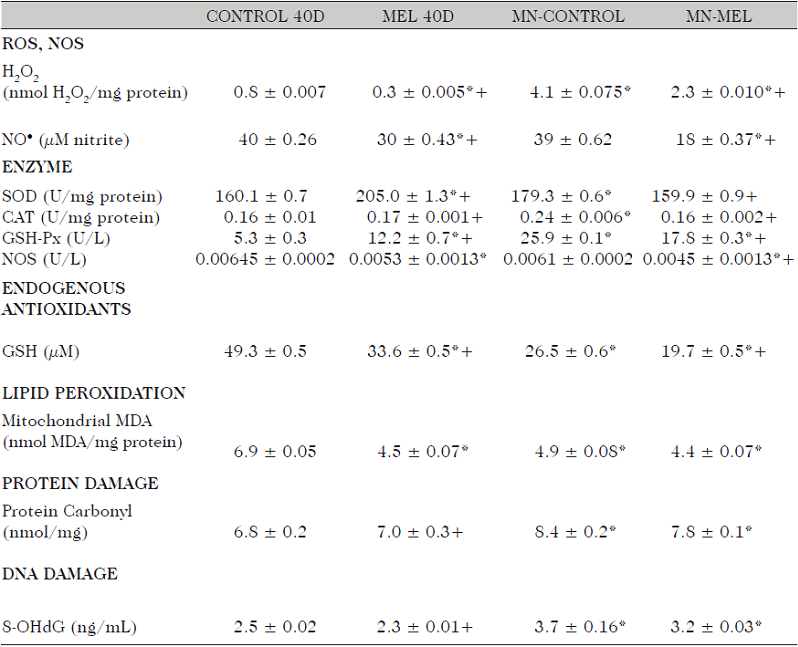
Task: Select the MN-CONTROL column header
Action: [x=566, y=17]
